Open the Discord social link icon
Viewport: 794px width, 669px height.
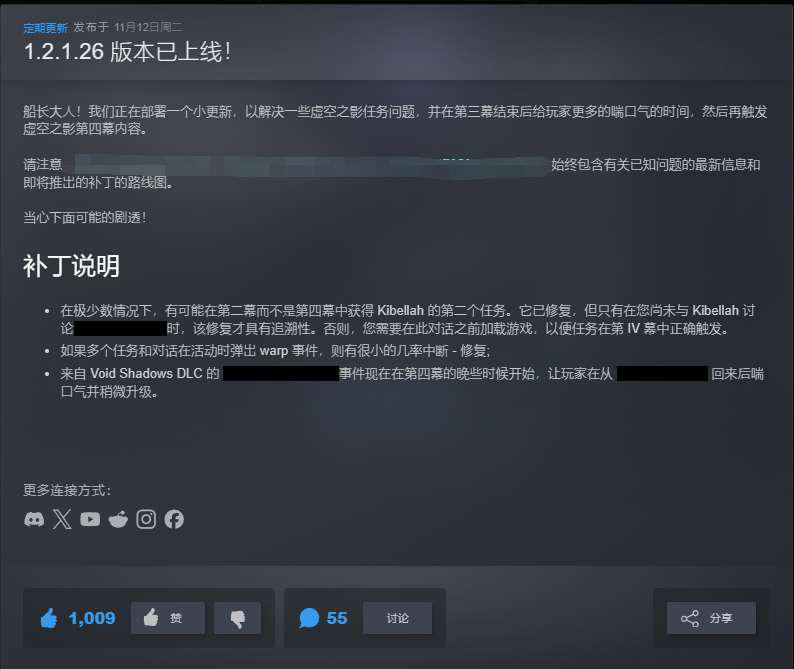coord(34,520)
